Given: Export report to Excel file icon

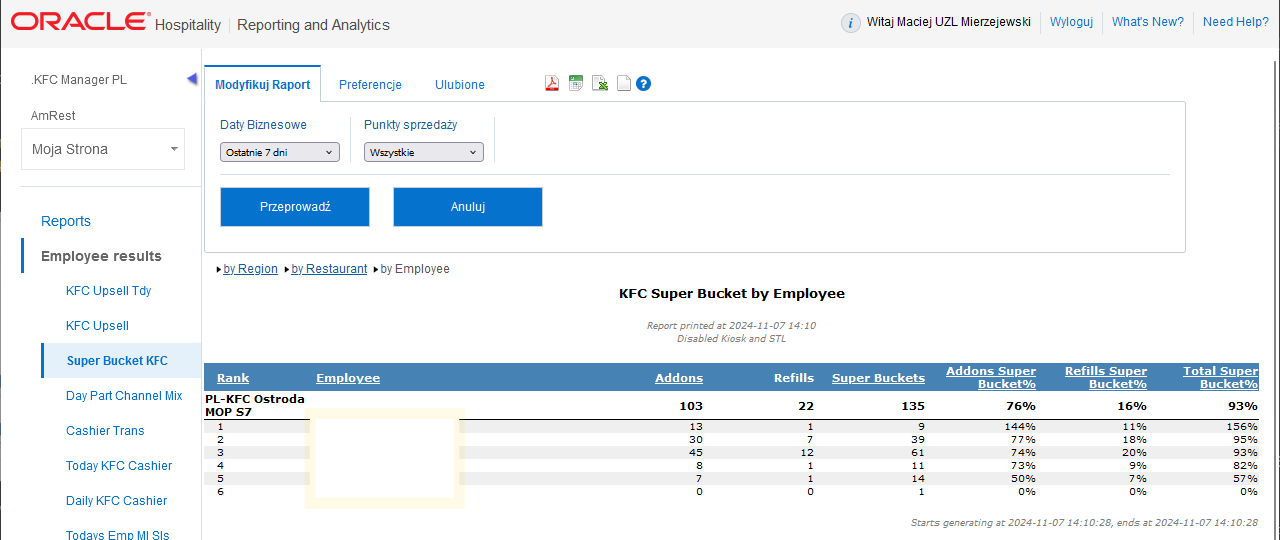Looking at the screenshot, I should 600,84.
